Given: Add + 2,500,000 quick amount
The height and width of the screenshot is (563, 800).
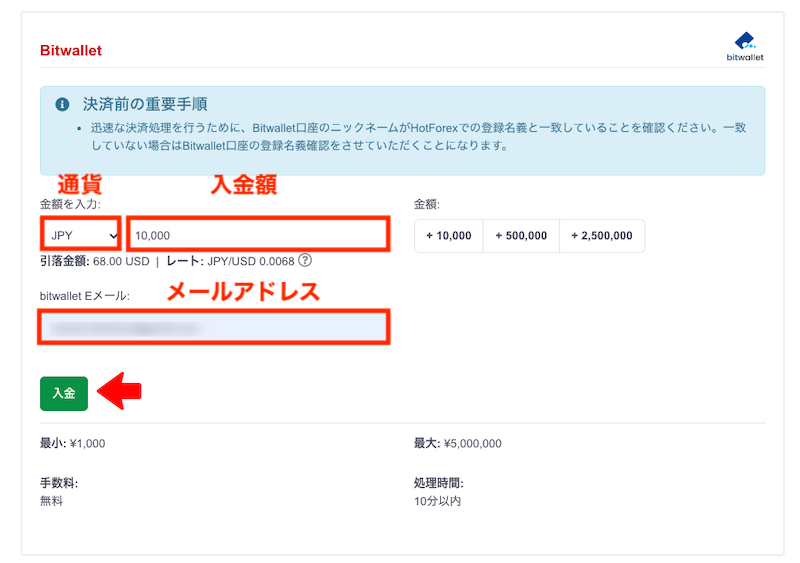Looking at the screenshot, I should click(x=602, y=236).
